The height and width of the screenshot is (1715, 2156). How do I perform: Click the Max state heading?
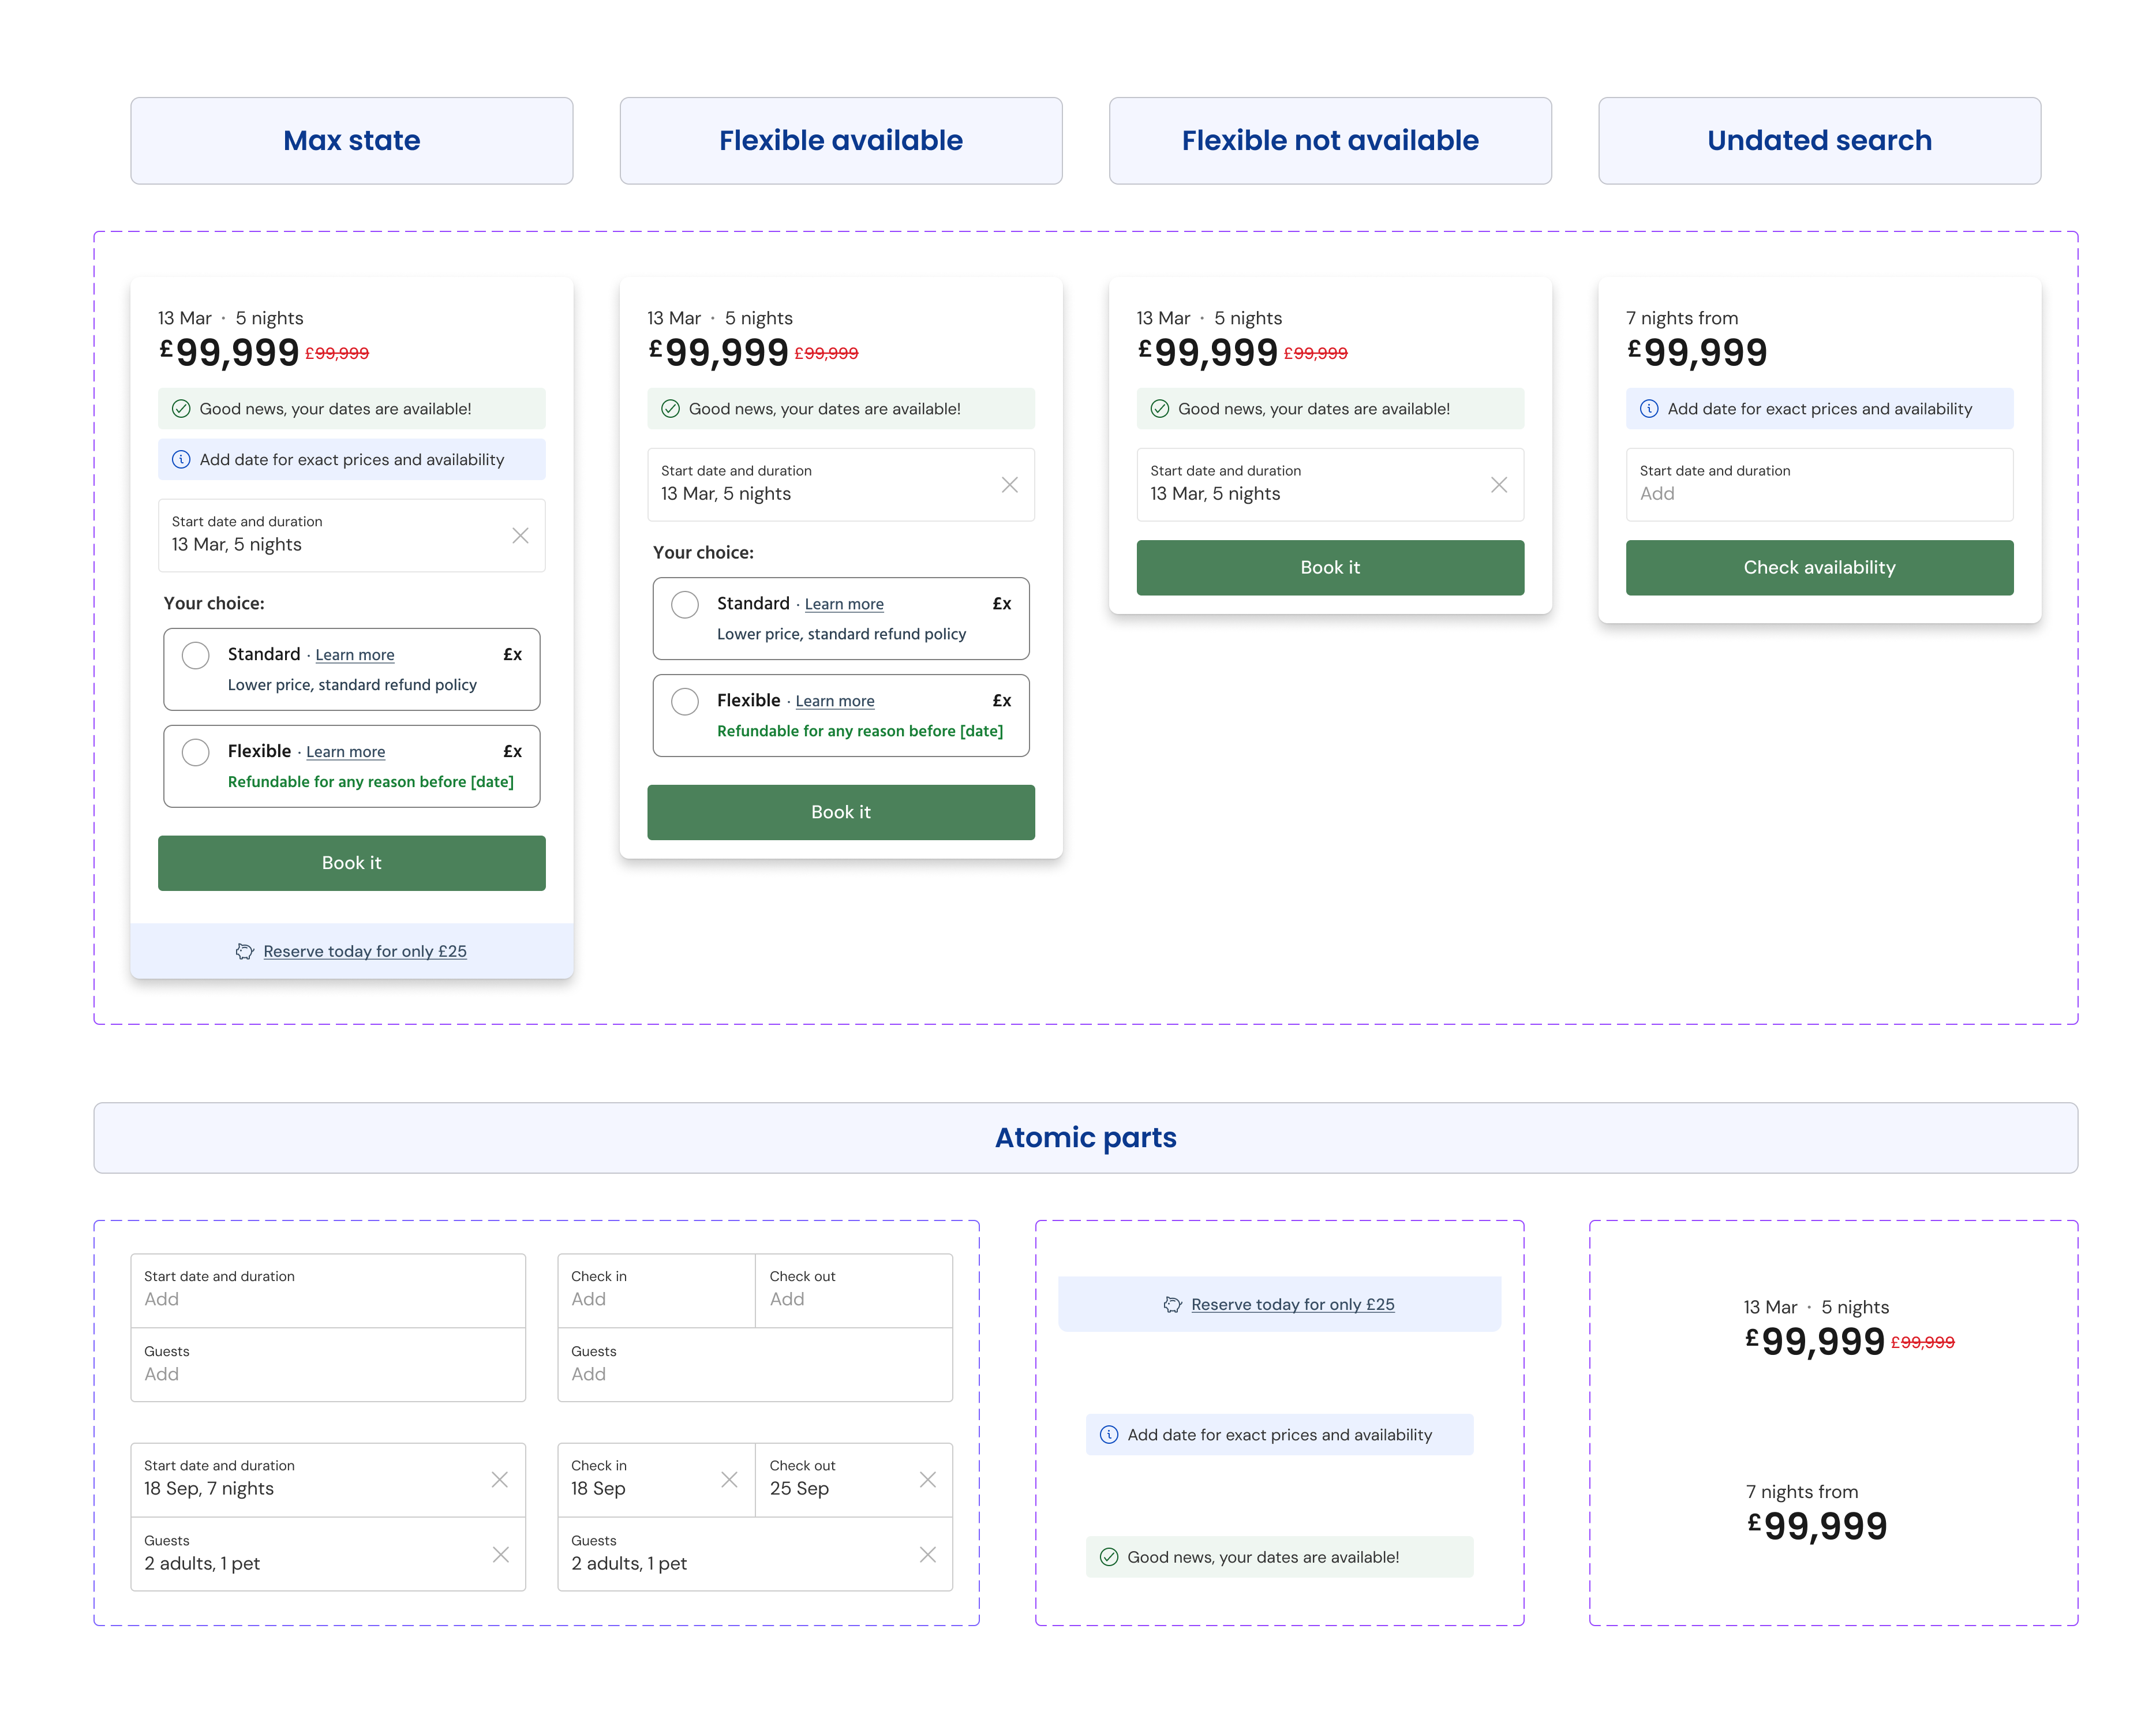point(351,141)
